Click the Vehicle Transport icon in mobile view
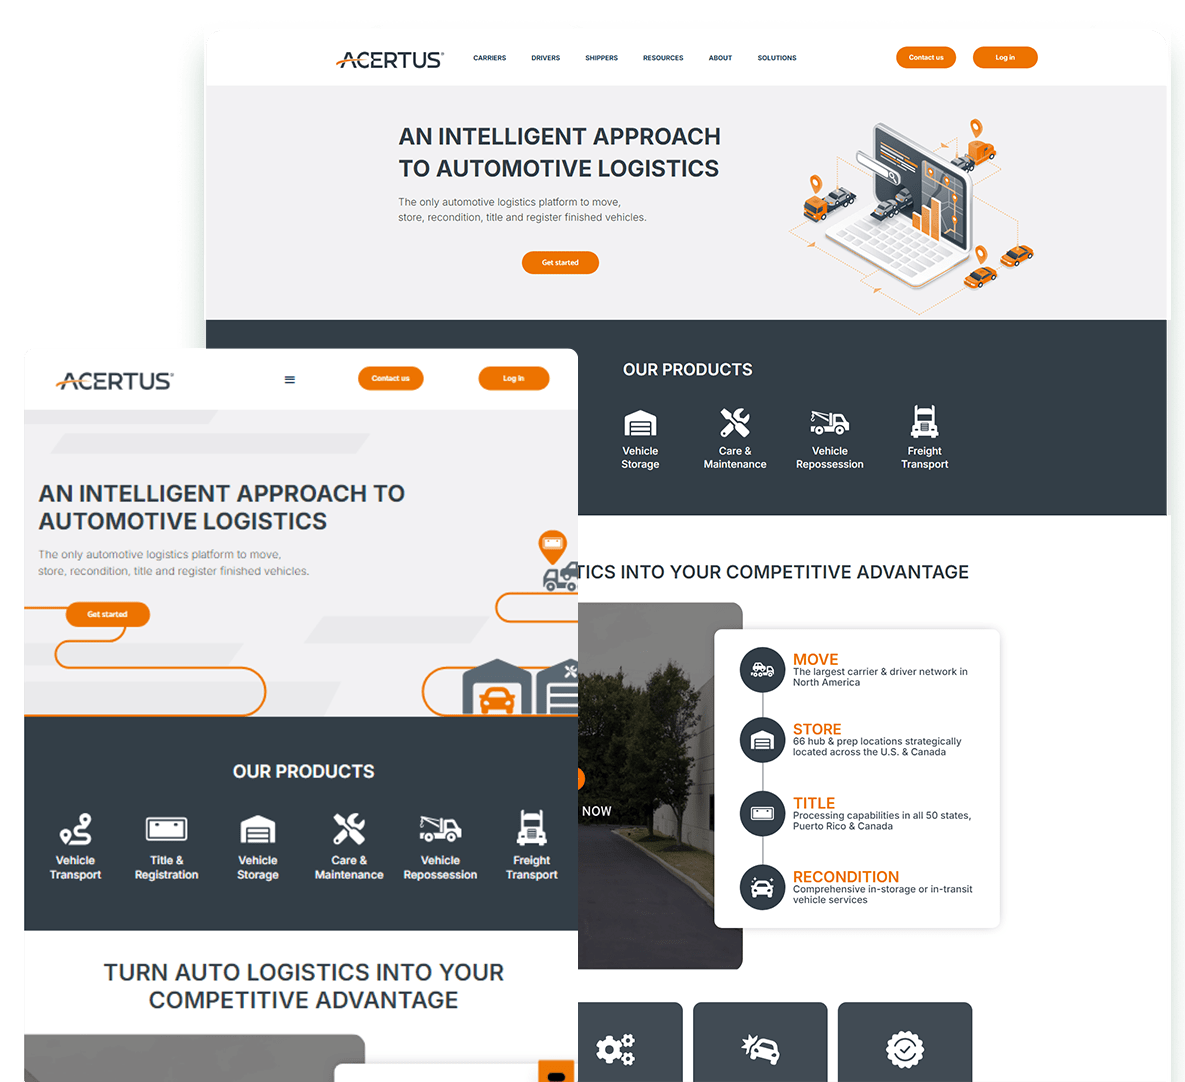Screen dimensions: 1185x1082 (x=75, y=831)
